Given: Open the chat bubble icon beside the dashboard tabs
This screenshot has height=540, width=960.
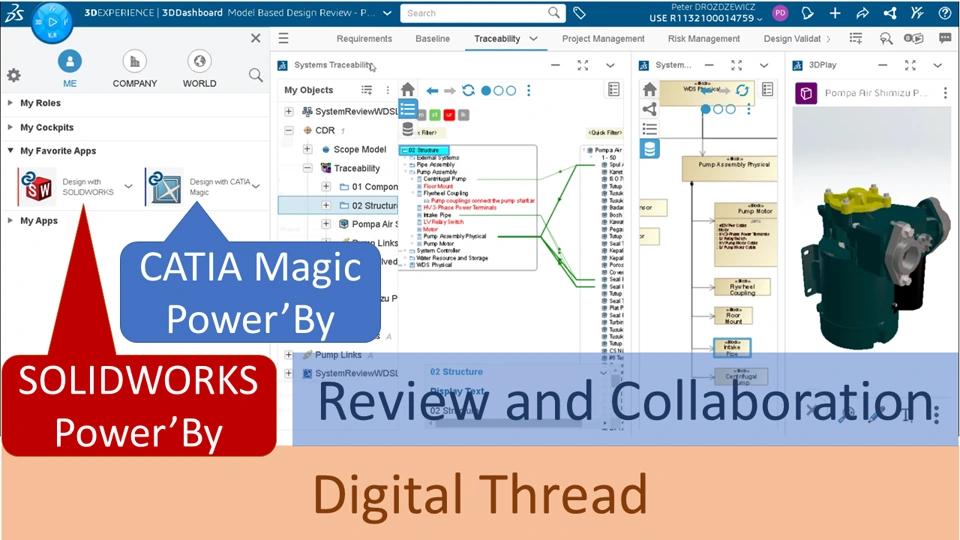Looking at the screenshot, I should [945, 38].
